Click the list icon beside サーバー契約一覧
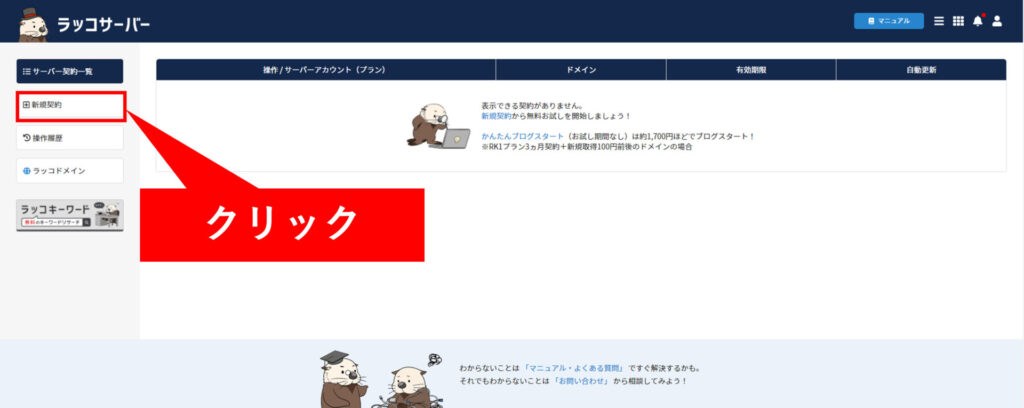 click(x=27, y=71)
